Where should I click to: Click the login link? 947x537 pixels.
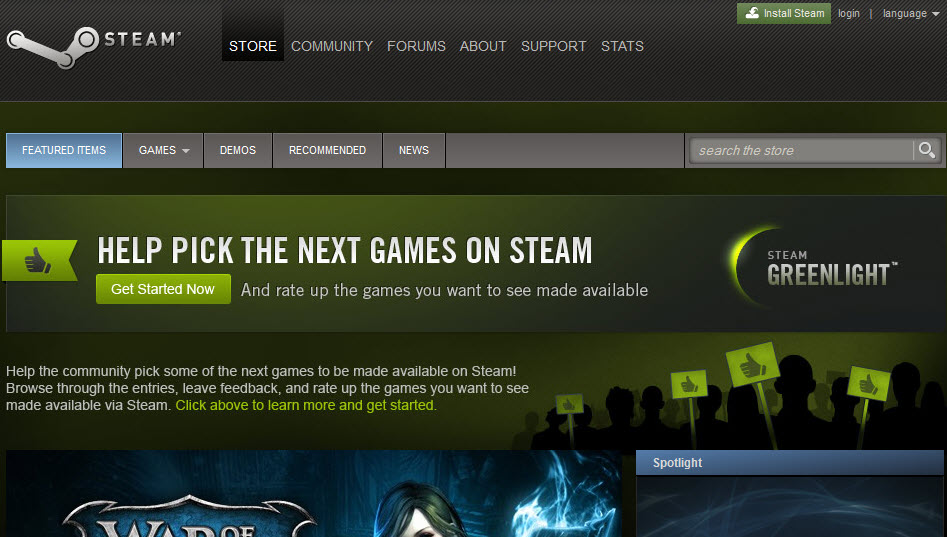[849, 13]
